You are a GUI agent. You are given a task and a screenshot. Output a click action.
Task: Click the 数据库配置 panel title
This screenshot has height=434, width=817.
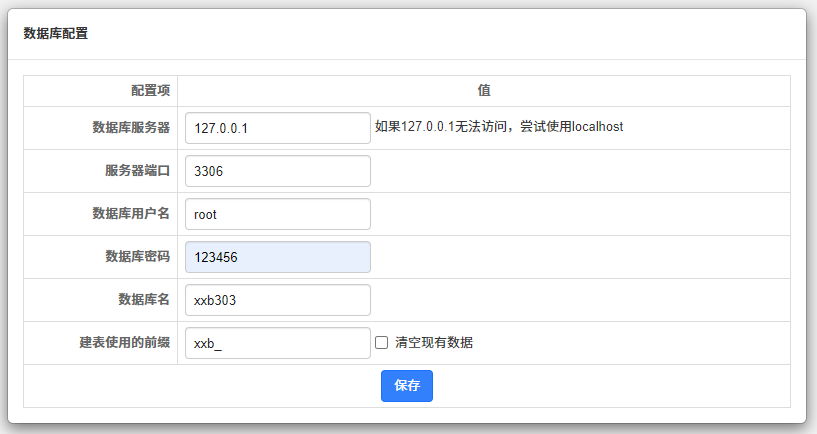pyautogui.click(x=56, y=34)
